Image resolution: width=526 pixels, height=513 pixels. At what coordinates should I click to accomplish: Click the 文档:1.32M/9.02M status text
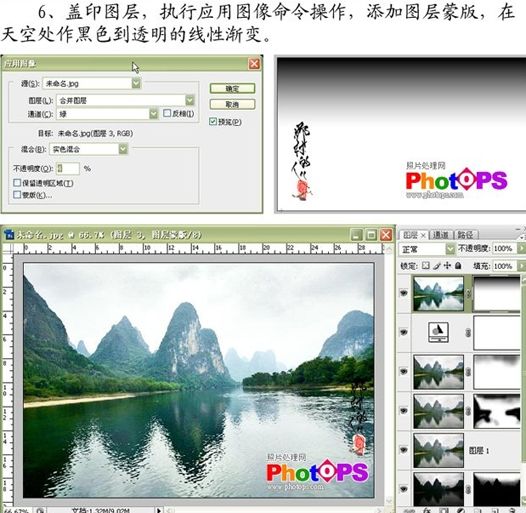100,510
